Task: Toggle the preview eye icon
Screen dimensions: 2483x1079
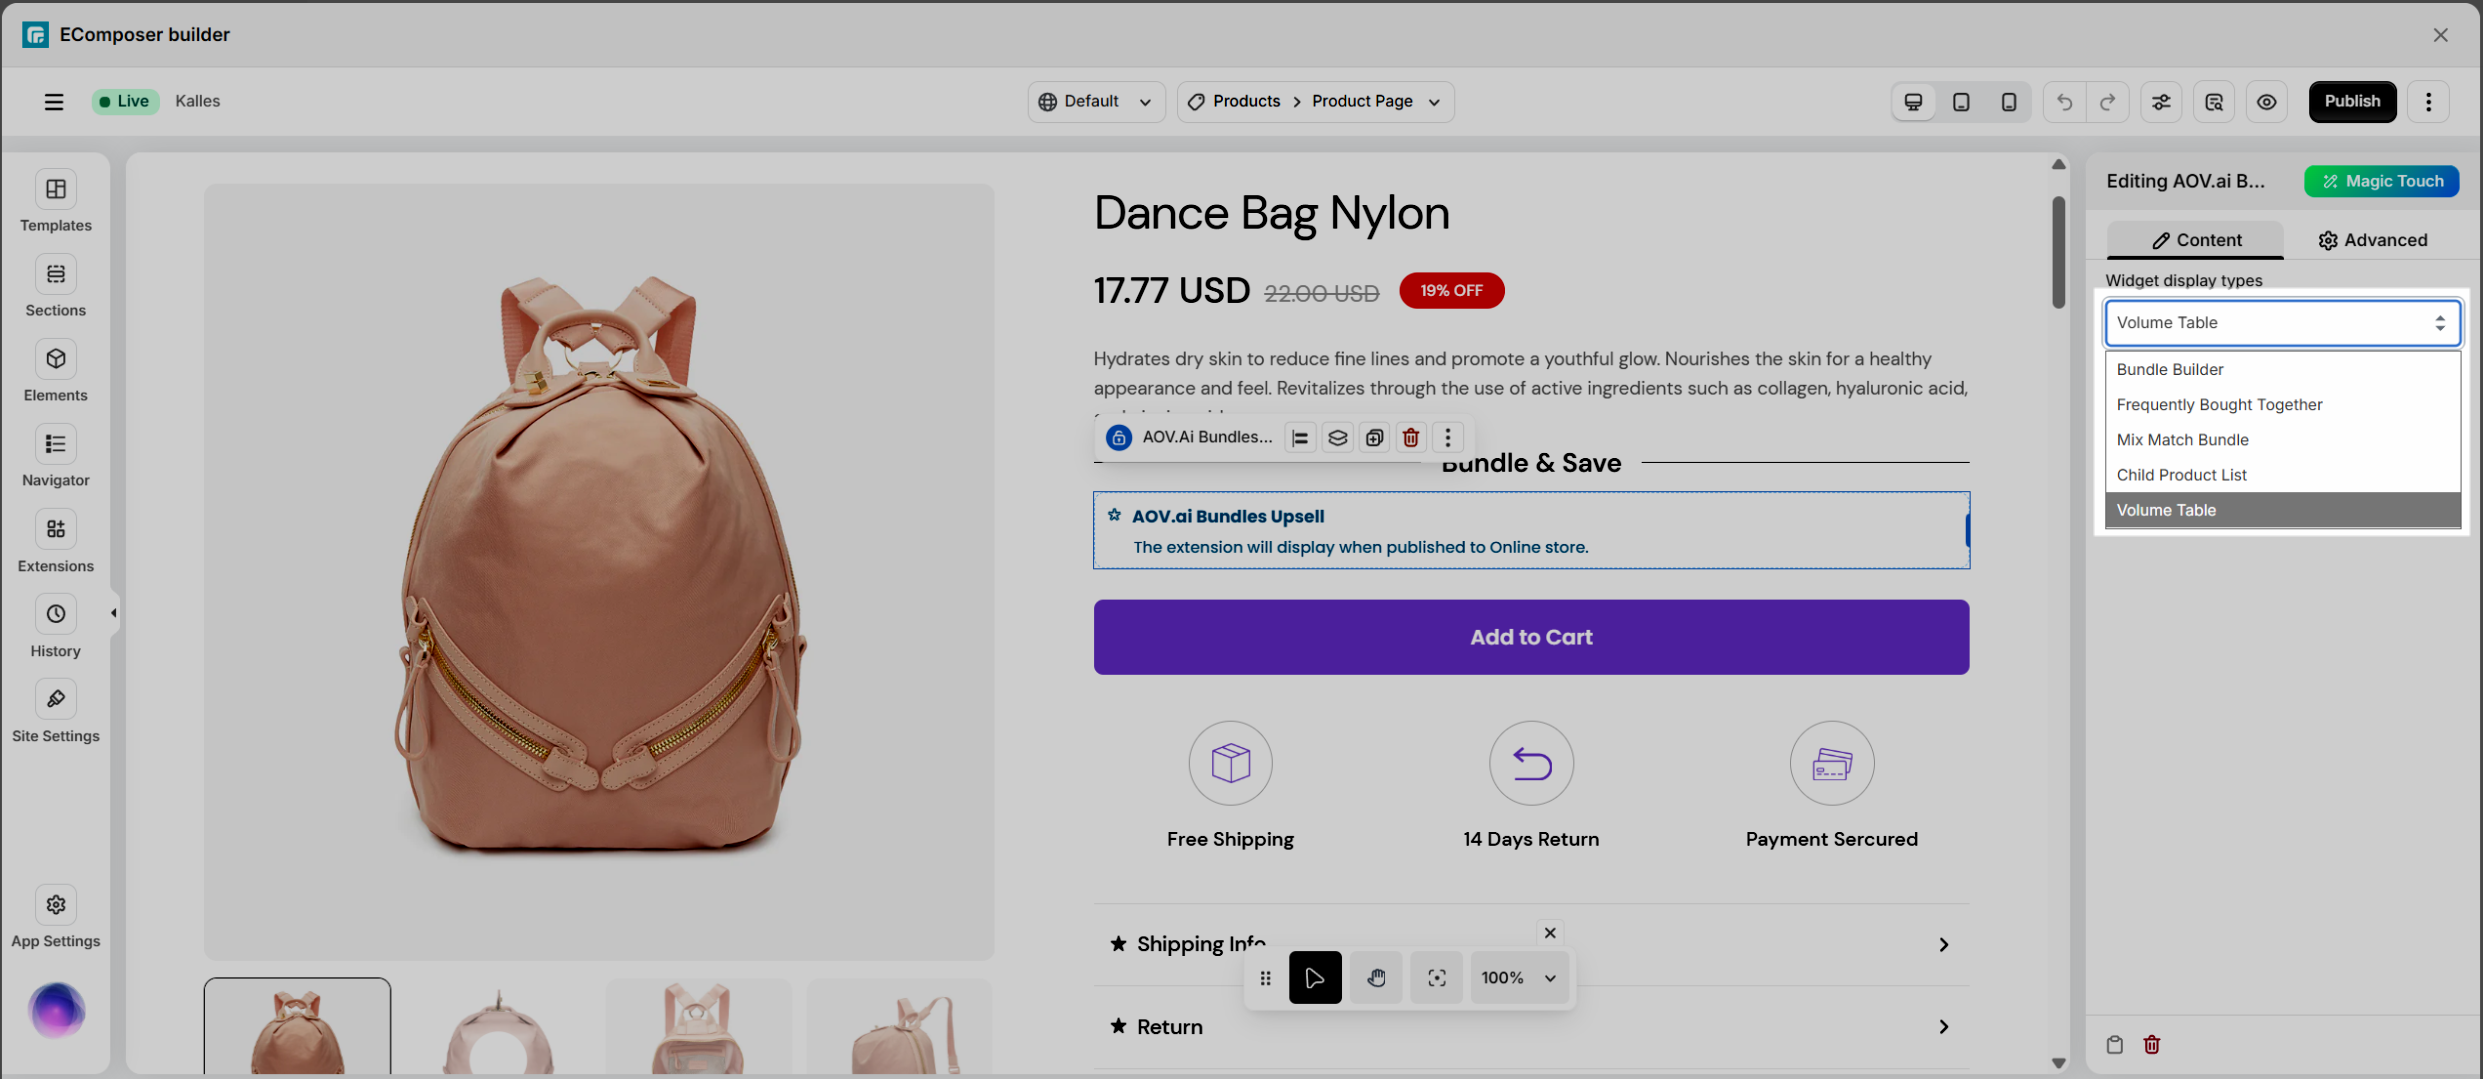Action: click(2266, 102)
